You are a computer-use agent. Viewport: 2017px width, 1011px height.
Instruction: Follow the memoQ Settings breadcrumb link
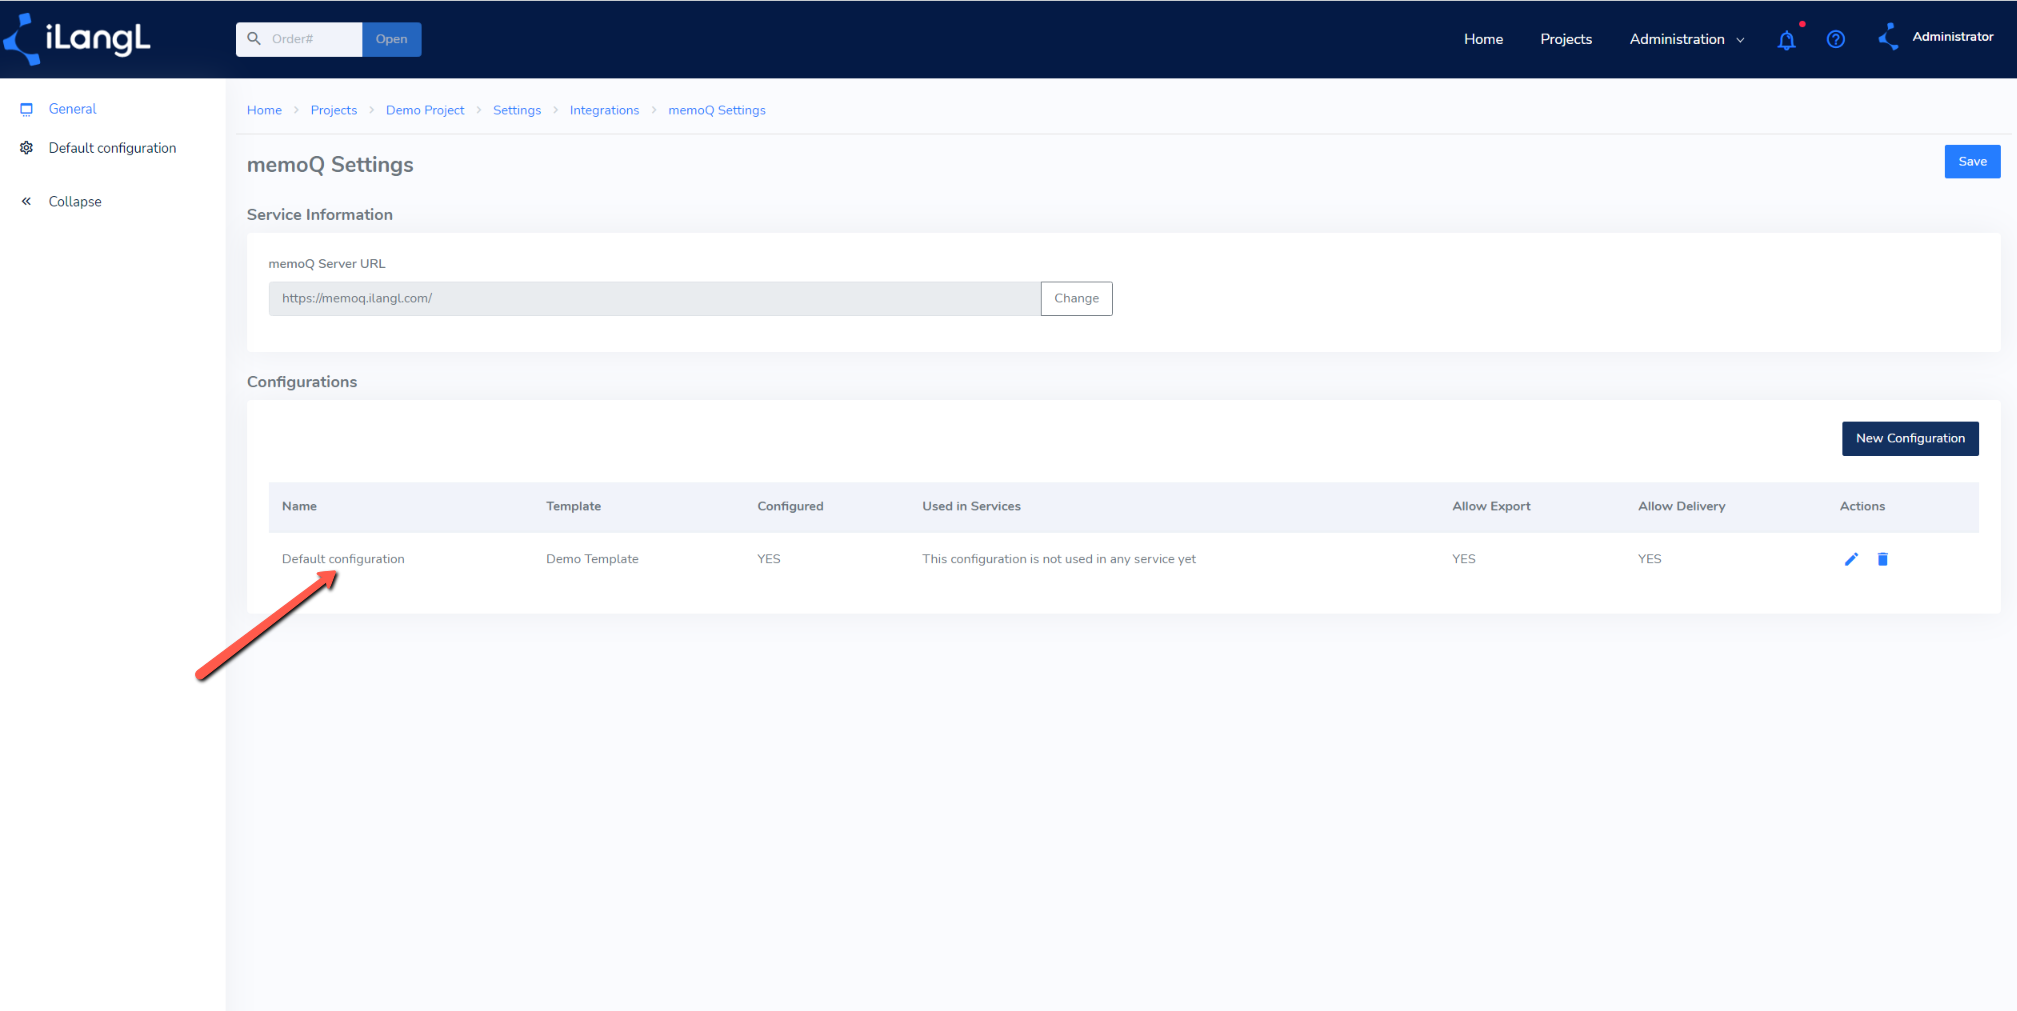pyautogui.click(x=716, y=110)
